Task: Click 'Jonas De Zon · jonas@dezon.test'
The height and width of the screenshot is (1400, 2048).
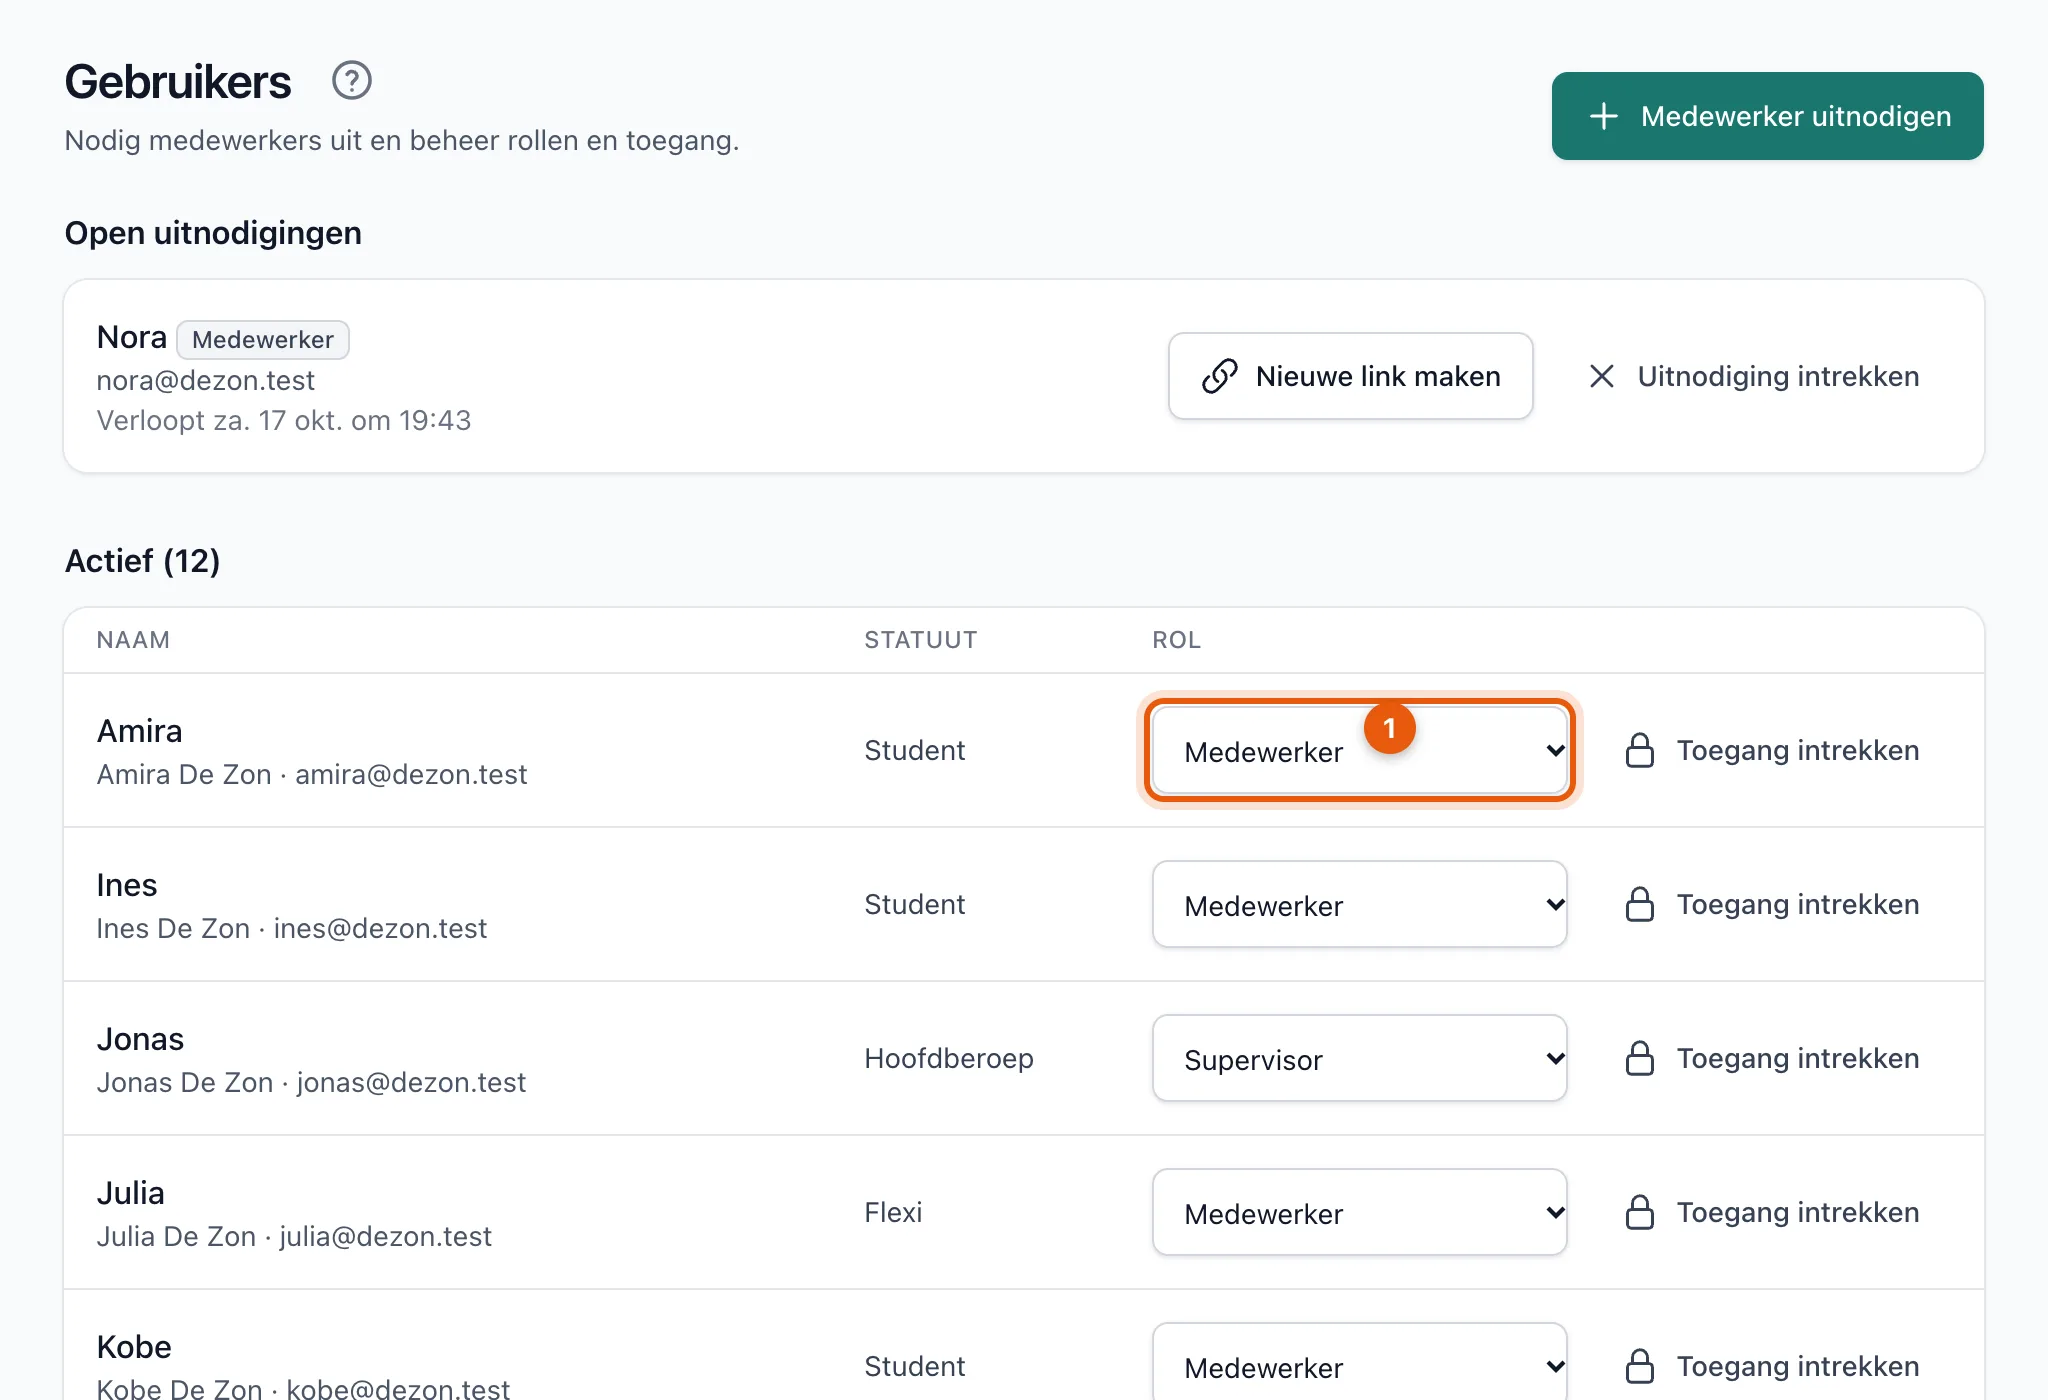Action: coord(311,1082)
